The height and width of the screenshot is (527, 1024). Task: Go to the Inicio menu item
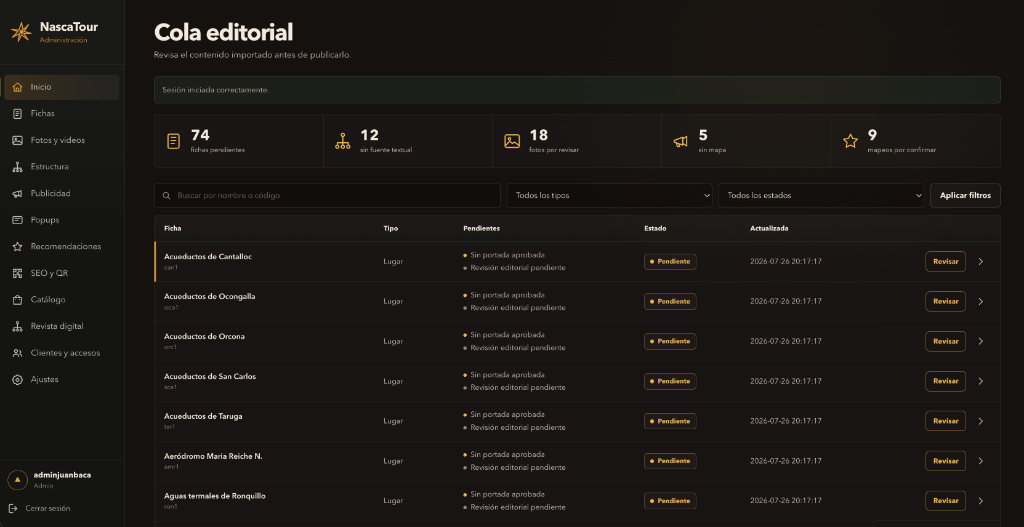click(x=62, y=88)
